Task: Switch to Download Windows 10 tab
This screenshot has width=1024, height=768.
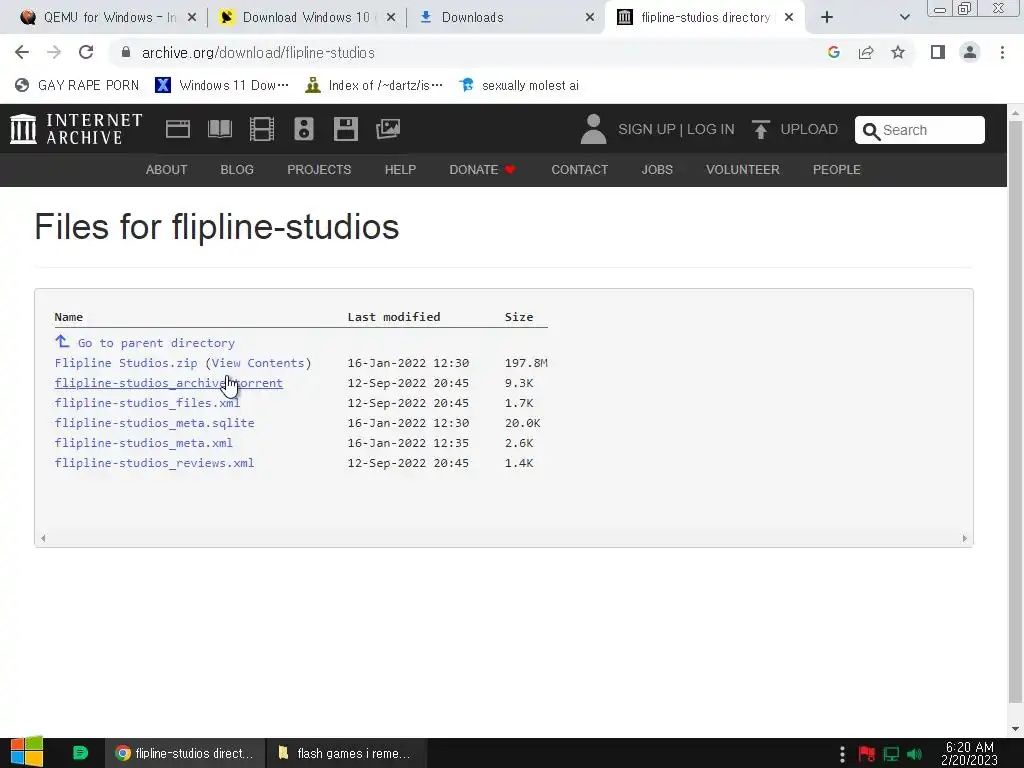Action: coord(305,18)
